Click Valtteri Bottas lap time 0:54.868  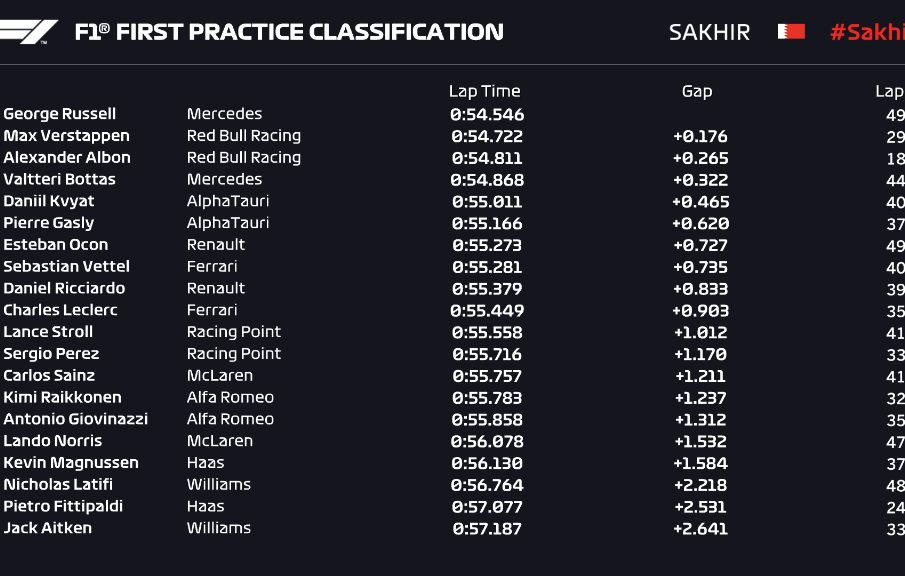487,180
